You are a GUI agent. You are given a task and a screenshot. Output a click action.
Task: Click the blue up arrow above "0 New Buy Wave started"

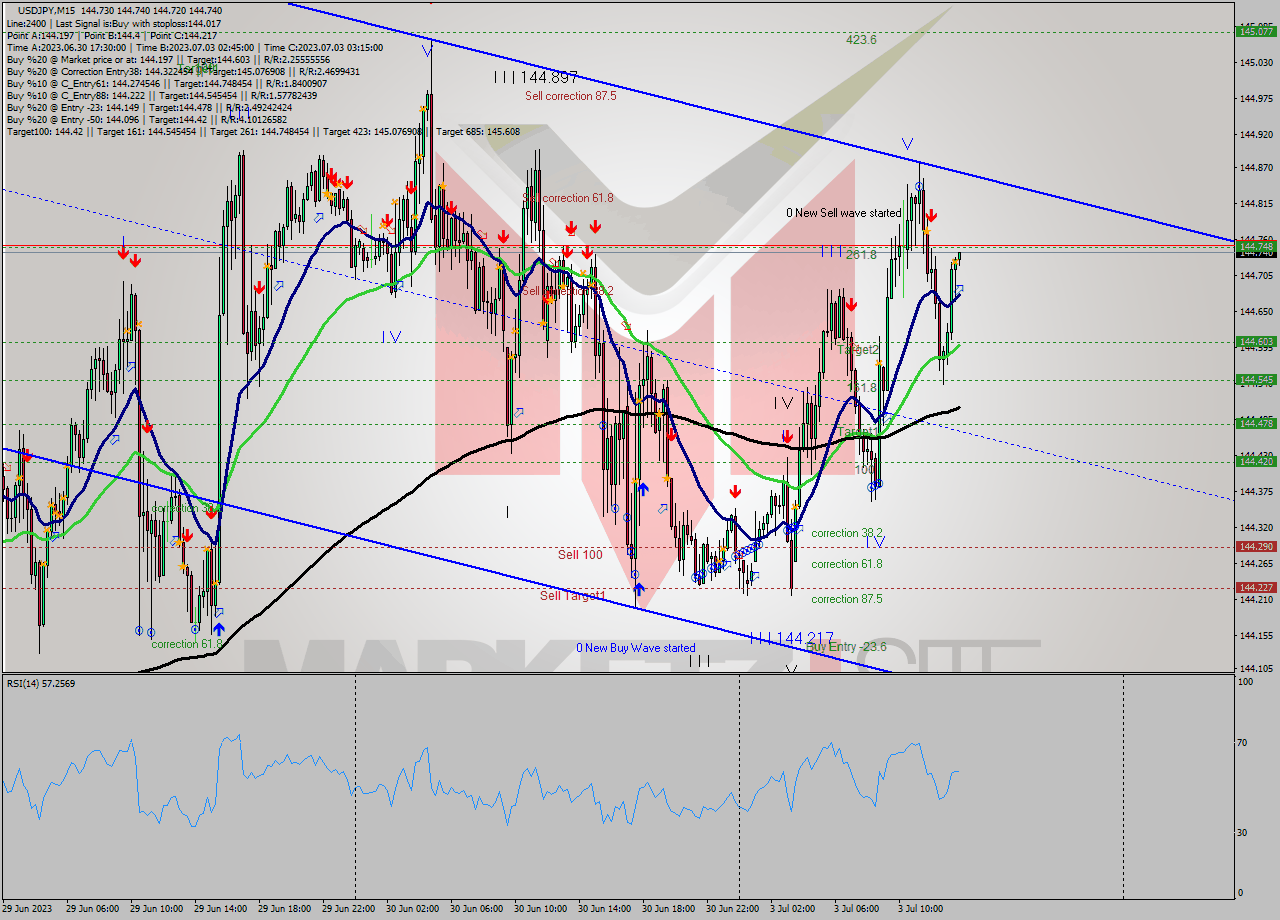[637, 588]
